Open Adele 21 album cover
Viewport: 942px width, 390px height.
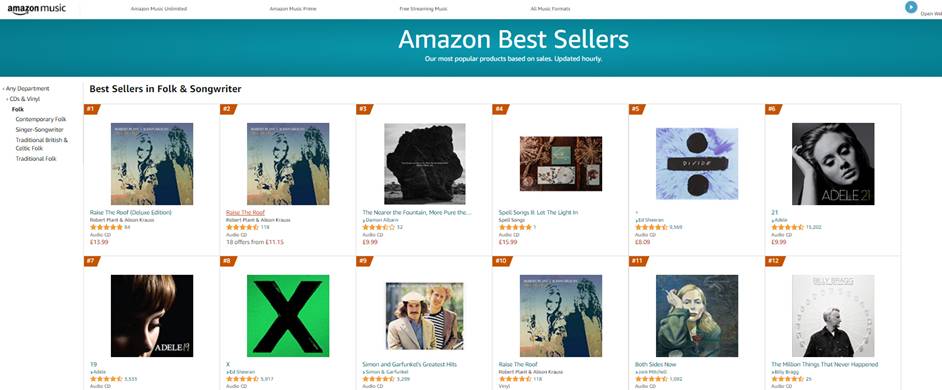(x=833, y=164)
